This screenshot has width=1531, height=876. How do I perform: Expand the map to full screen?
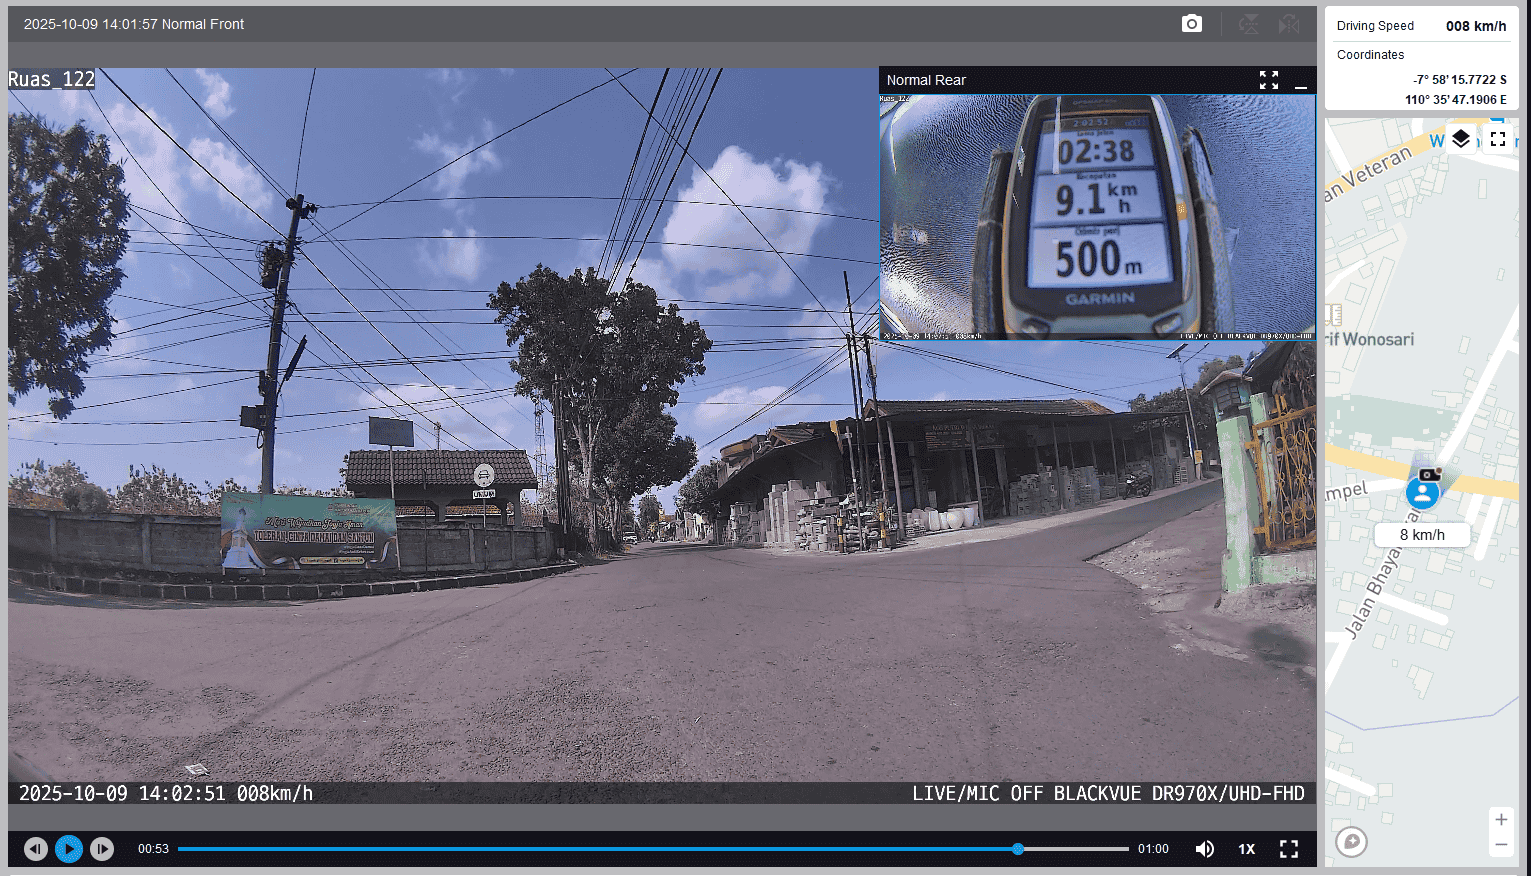[x=1497, y=139]
